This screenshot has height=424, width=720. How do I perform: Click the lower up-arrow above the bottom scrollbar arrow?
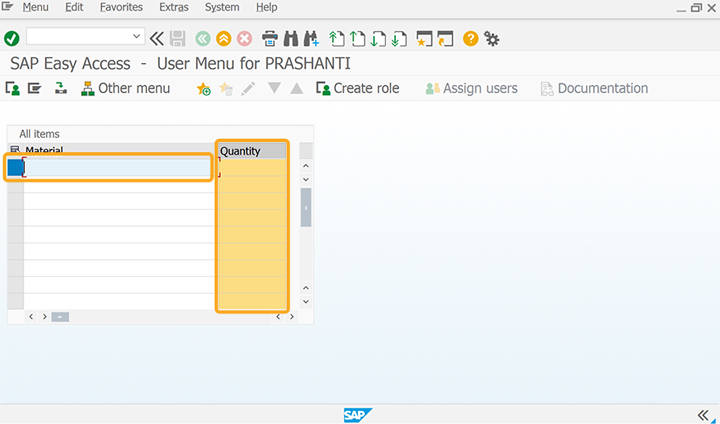click(306, 288)
